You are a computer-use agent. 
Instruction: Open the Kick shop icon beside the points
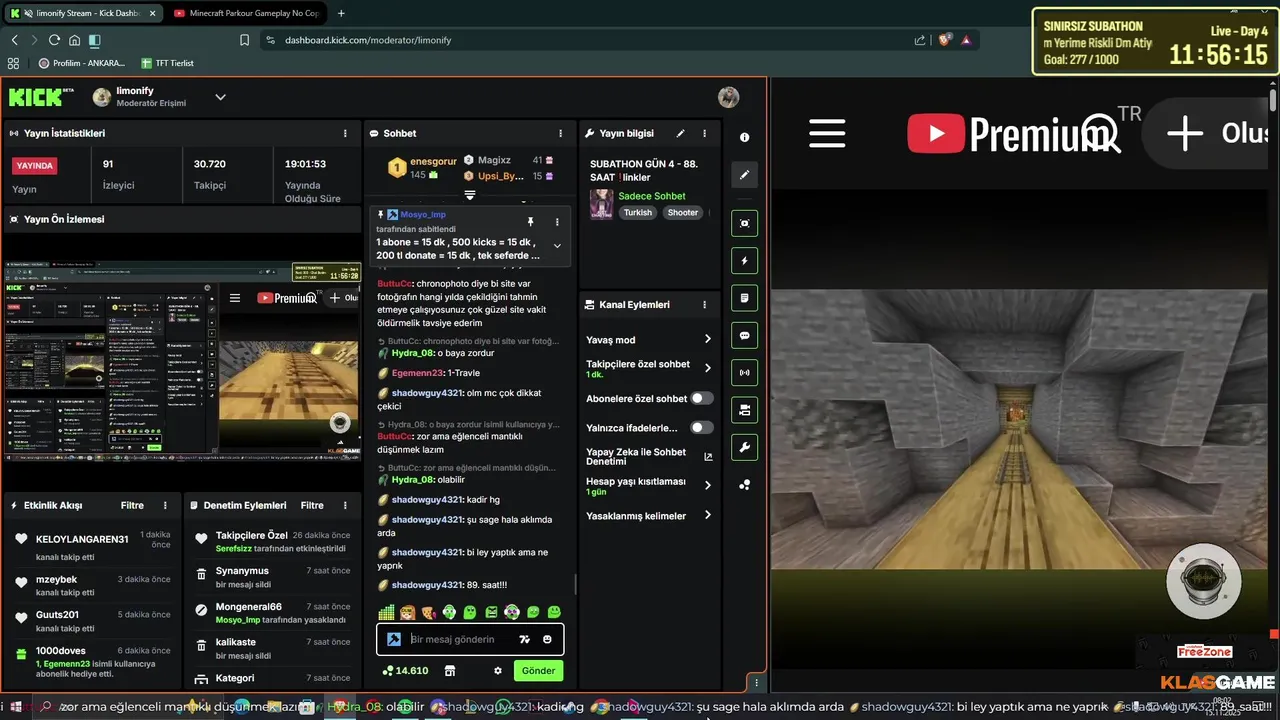tap(450, 671)
